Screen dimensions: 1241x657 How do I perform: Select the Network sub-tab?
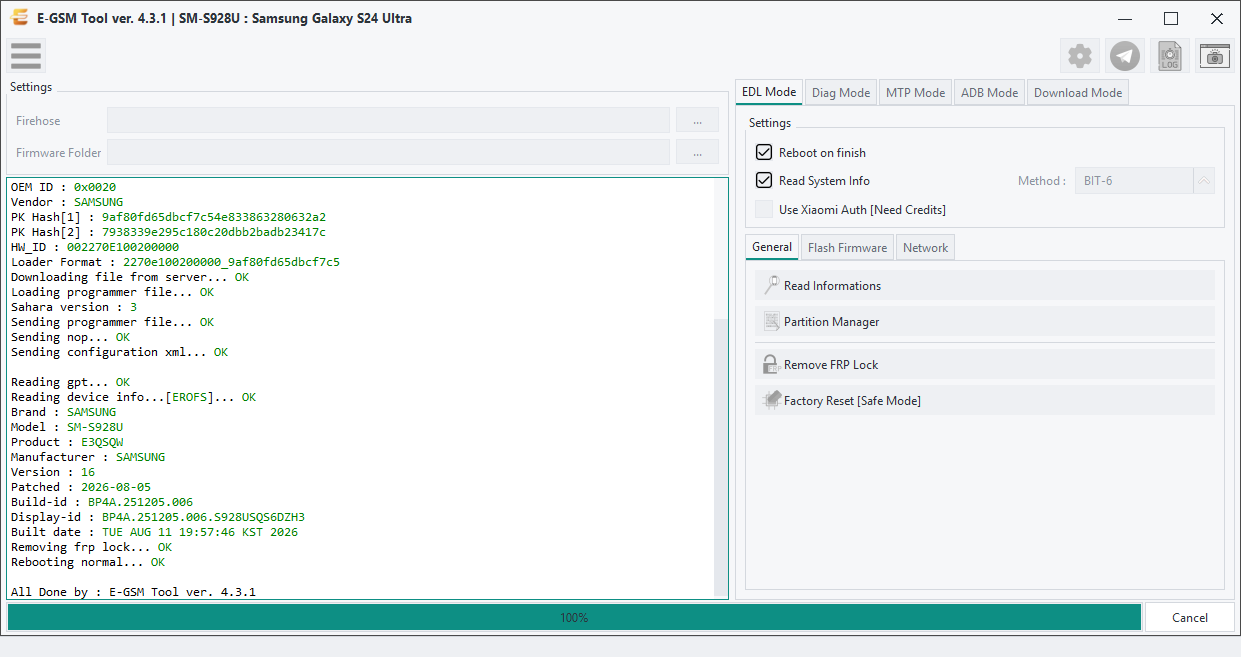point(925,248)
